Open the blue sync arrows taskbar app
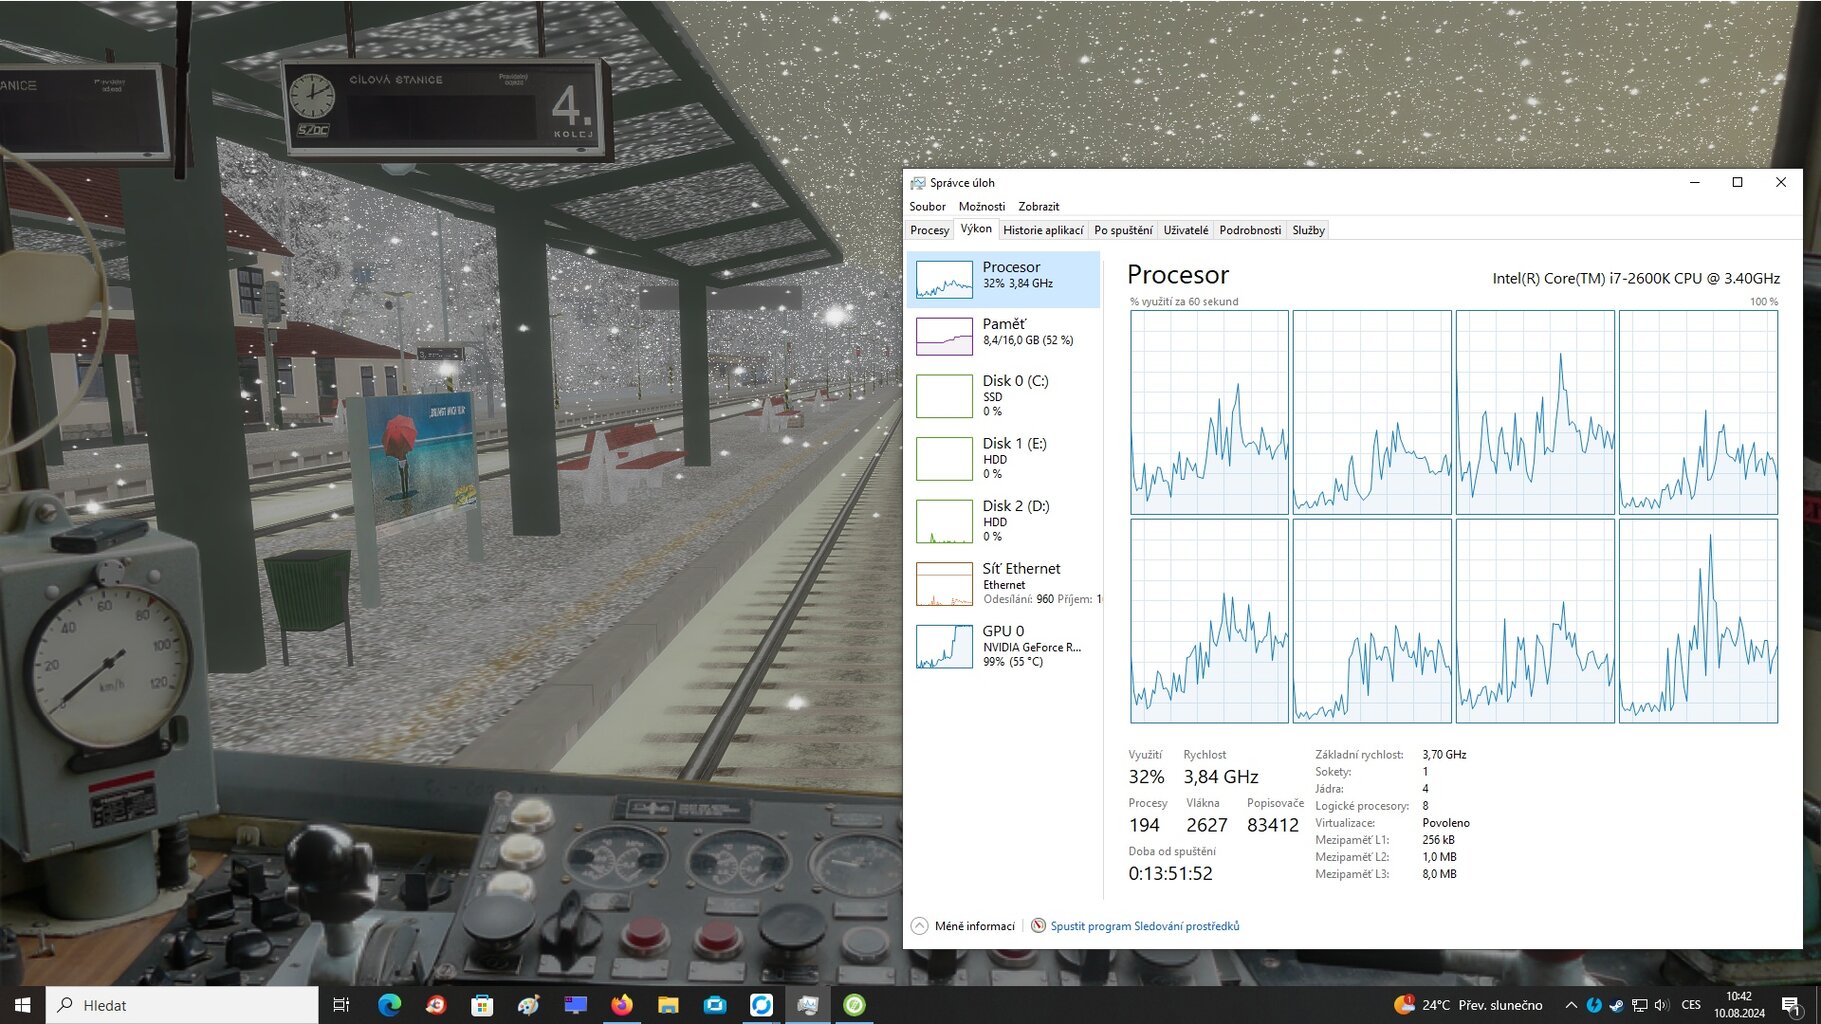 coord(761,1005)
